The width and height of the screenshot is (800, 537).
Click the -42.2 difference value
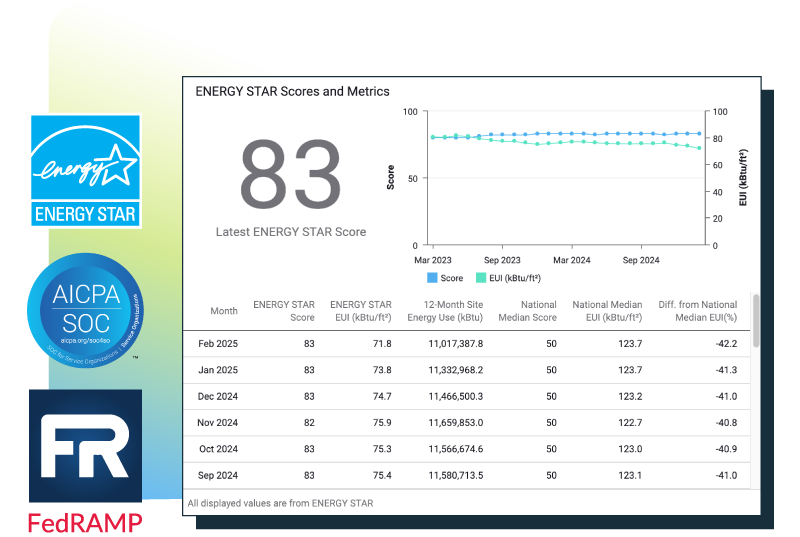point(726,344)
